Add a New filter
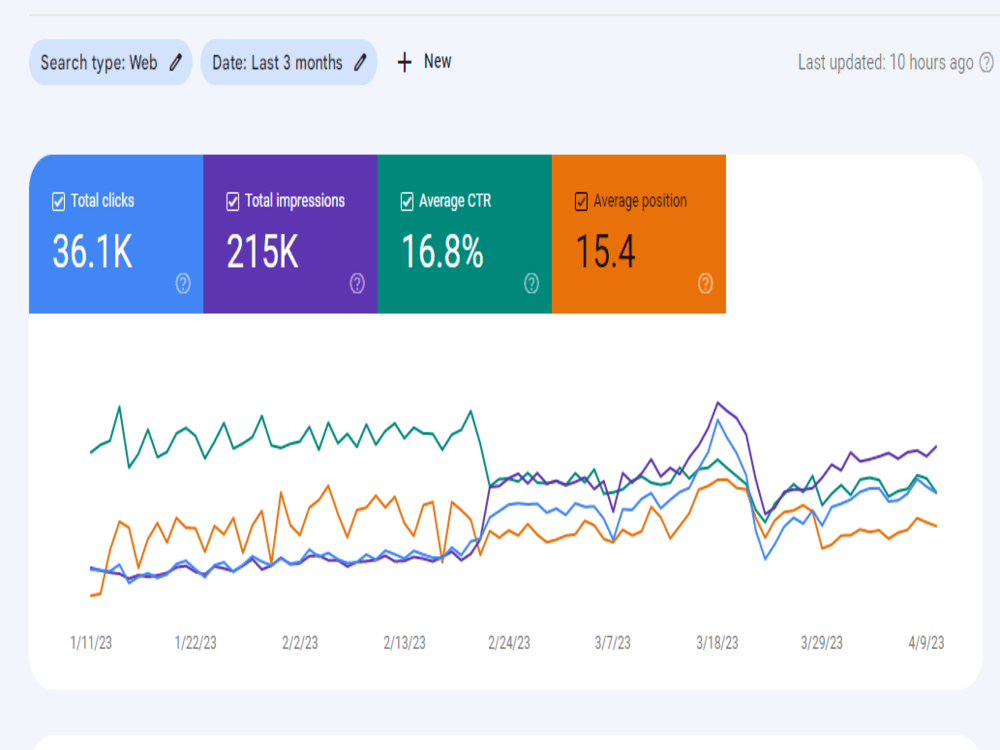Screen dimensions: 1000x750 (x=424, y=62)
